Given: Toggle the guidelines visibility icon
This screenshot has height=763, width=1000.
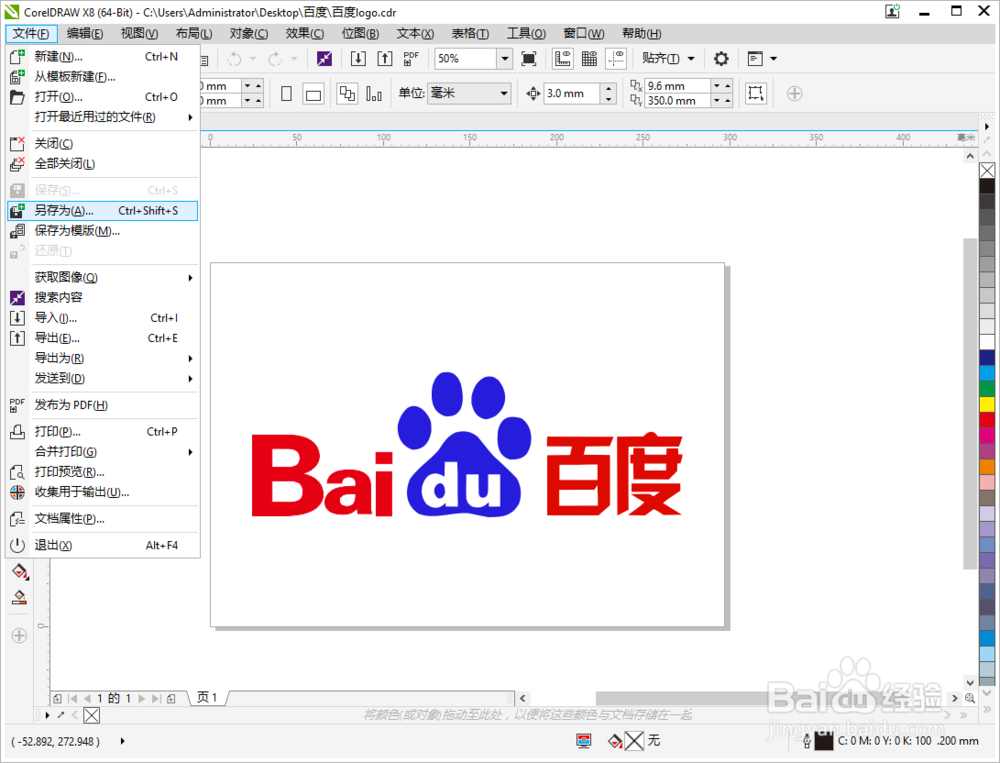Looking at the screenshot, I should coord(615,58).
